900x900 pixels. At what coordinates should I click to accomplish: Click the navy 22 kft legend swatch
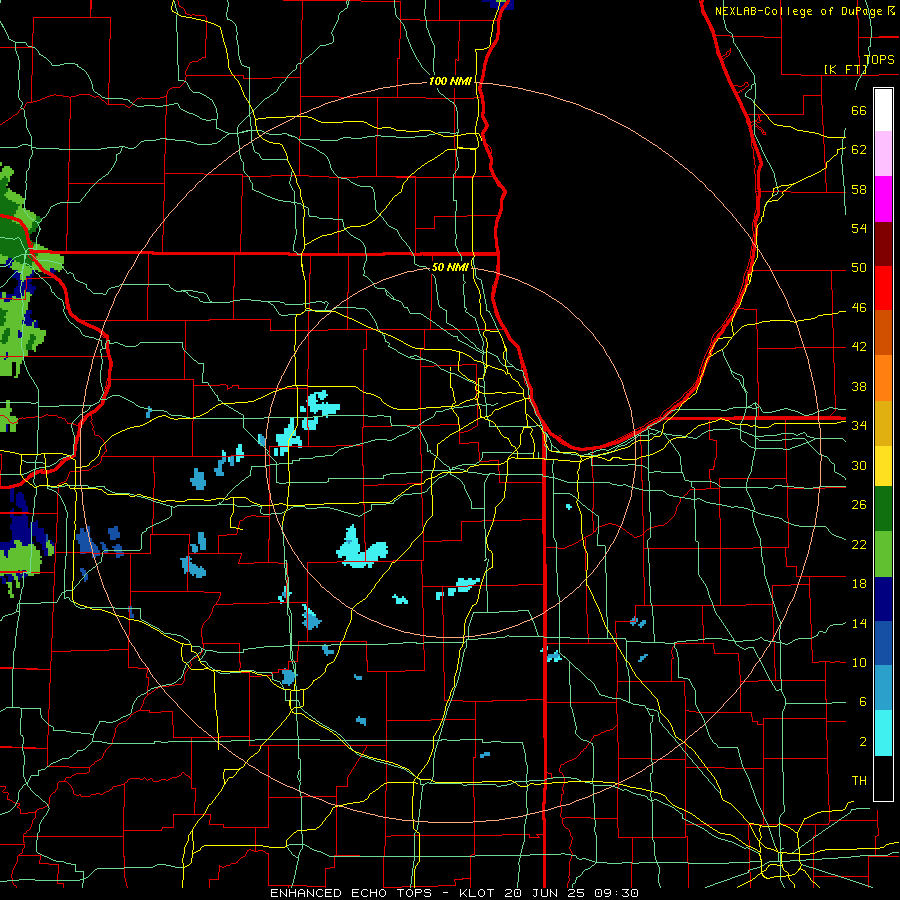click(x=883, y=599)
